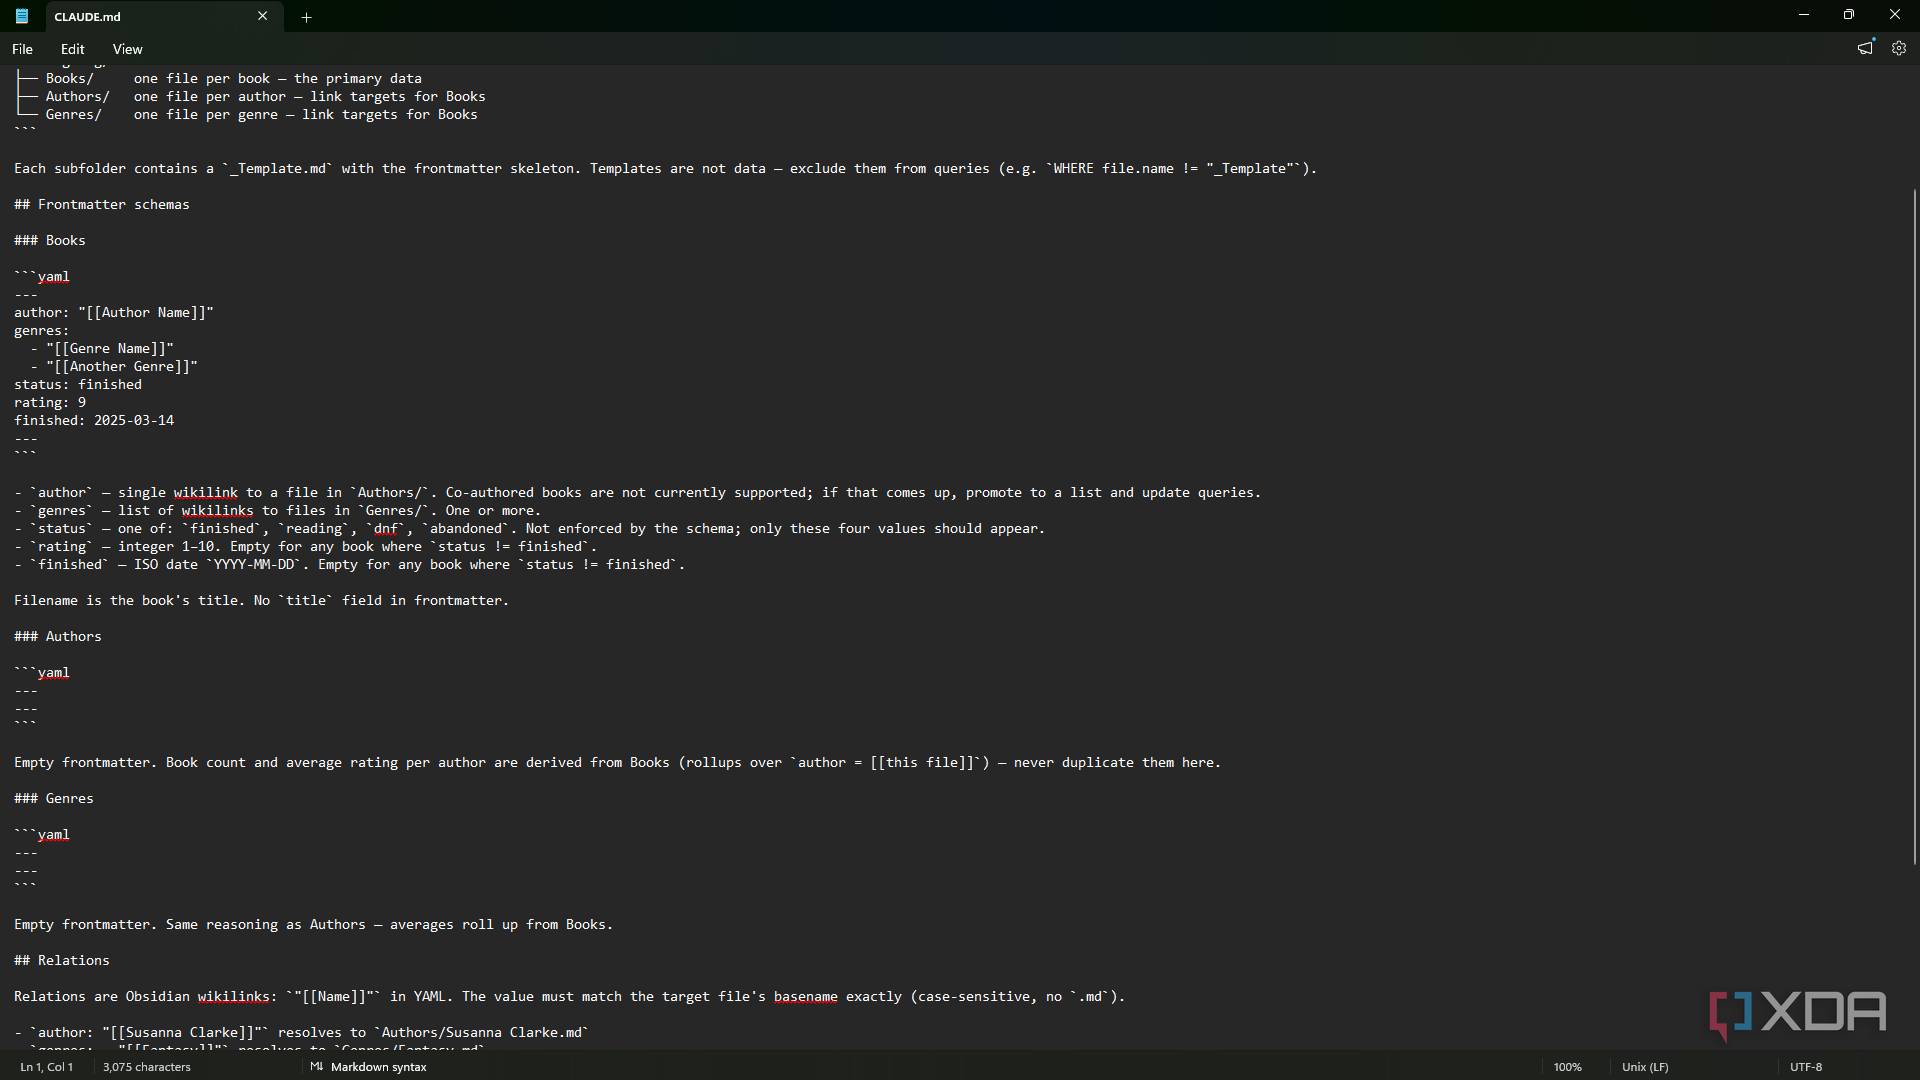Open the File menu

pyautogui.click(x=22, y=49)
